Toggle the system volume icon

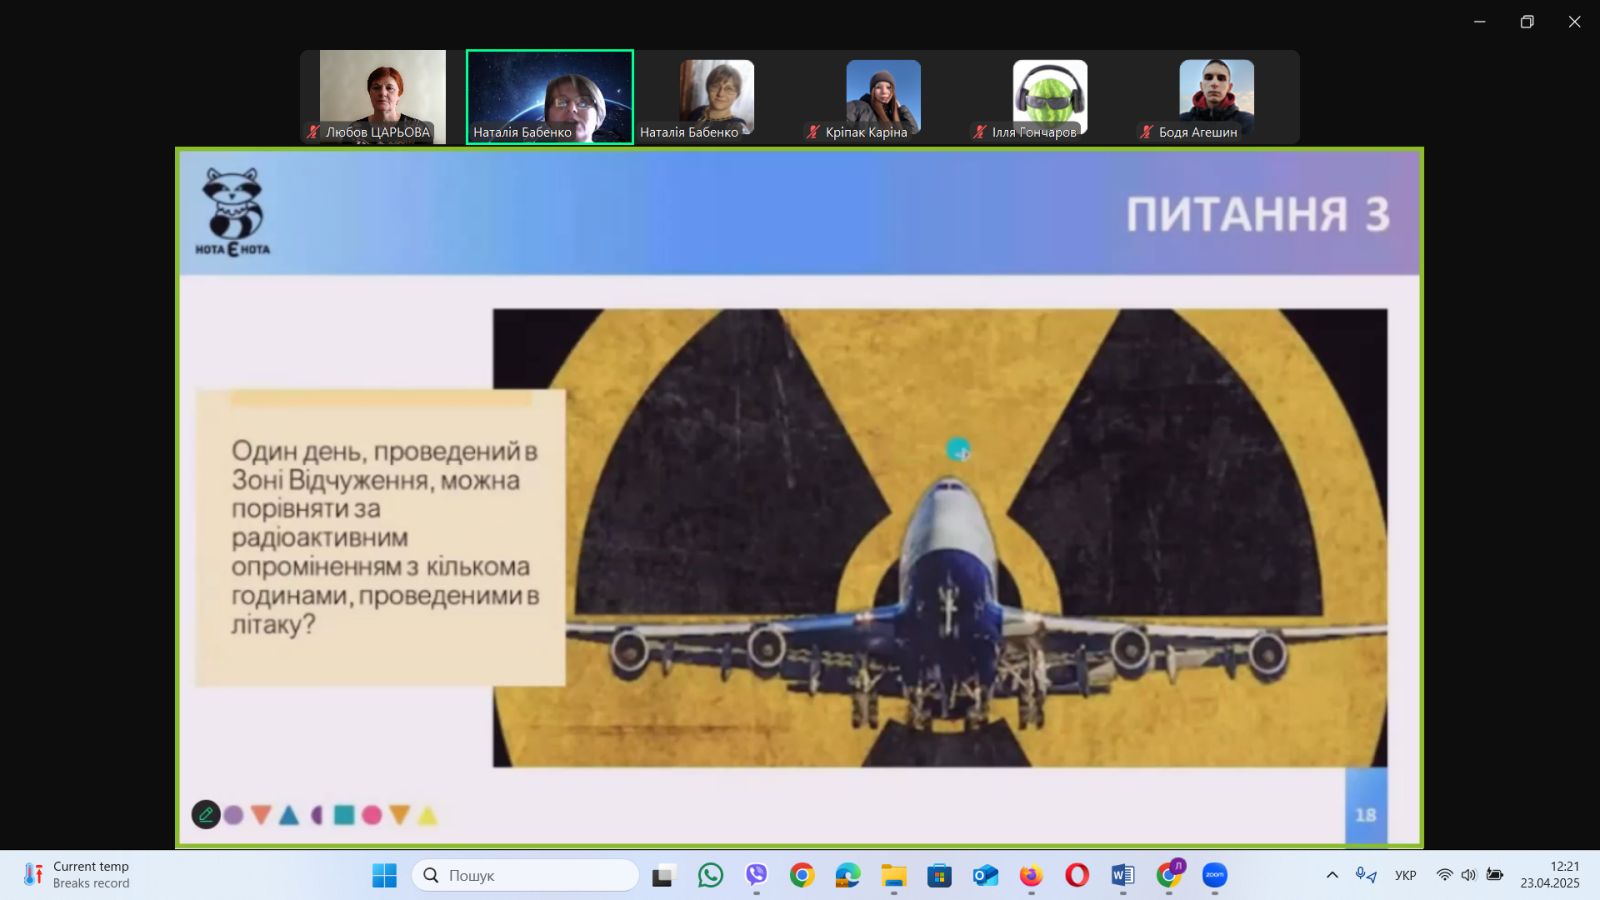(x=1468, y=875)
